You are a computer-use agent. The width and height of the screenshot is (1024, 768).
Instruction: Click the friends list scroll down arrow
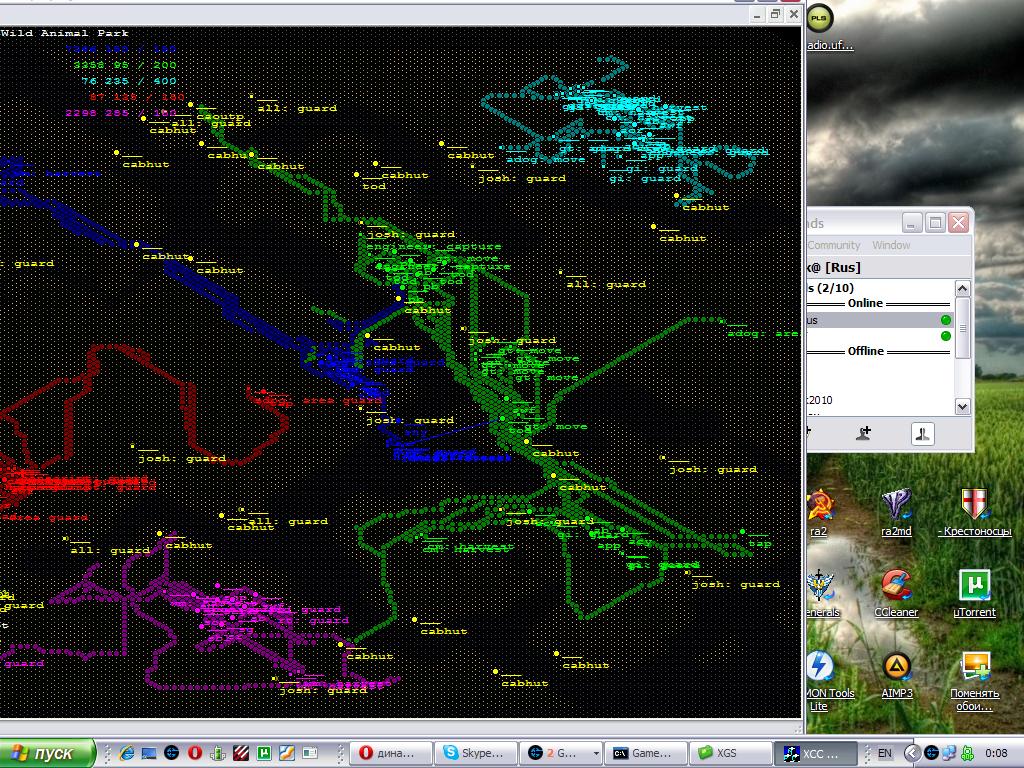pos(962,406)
